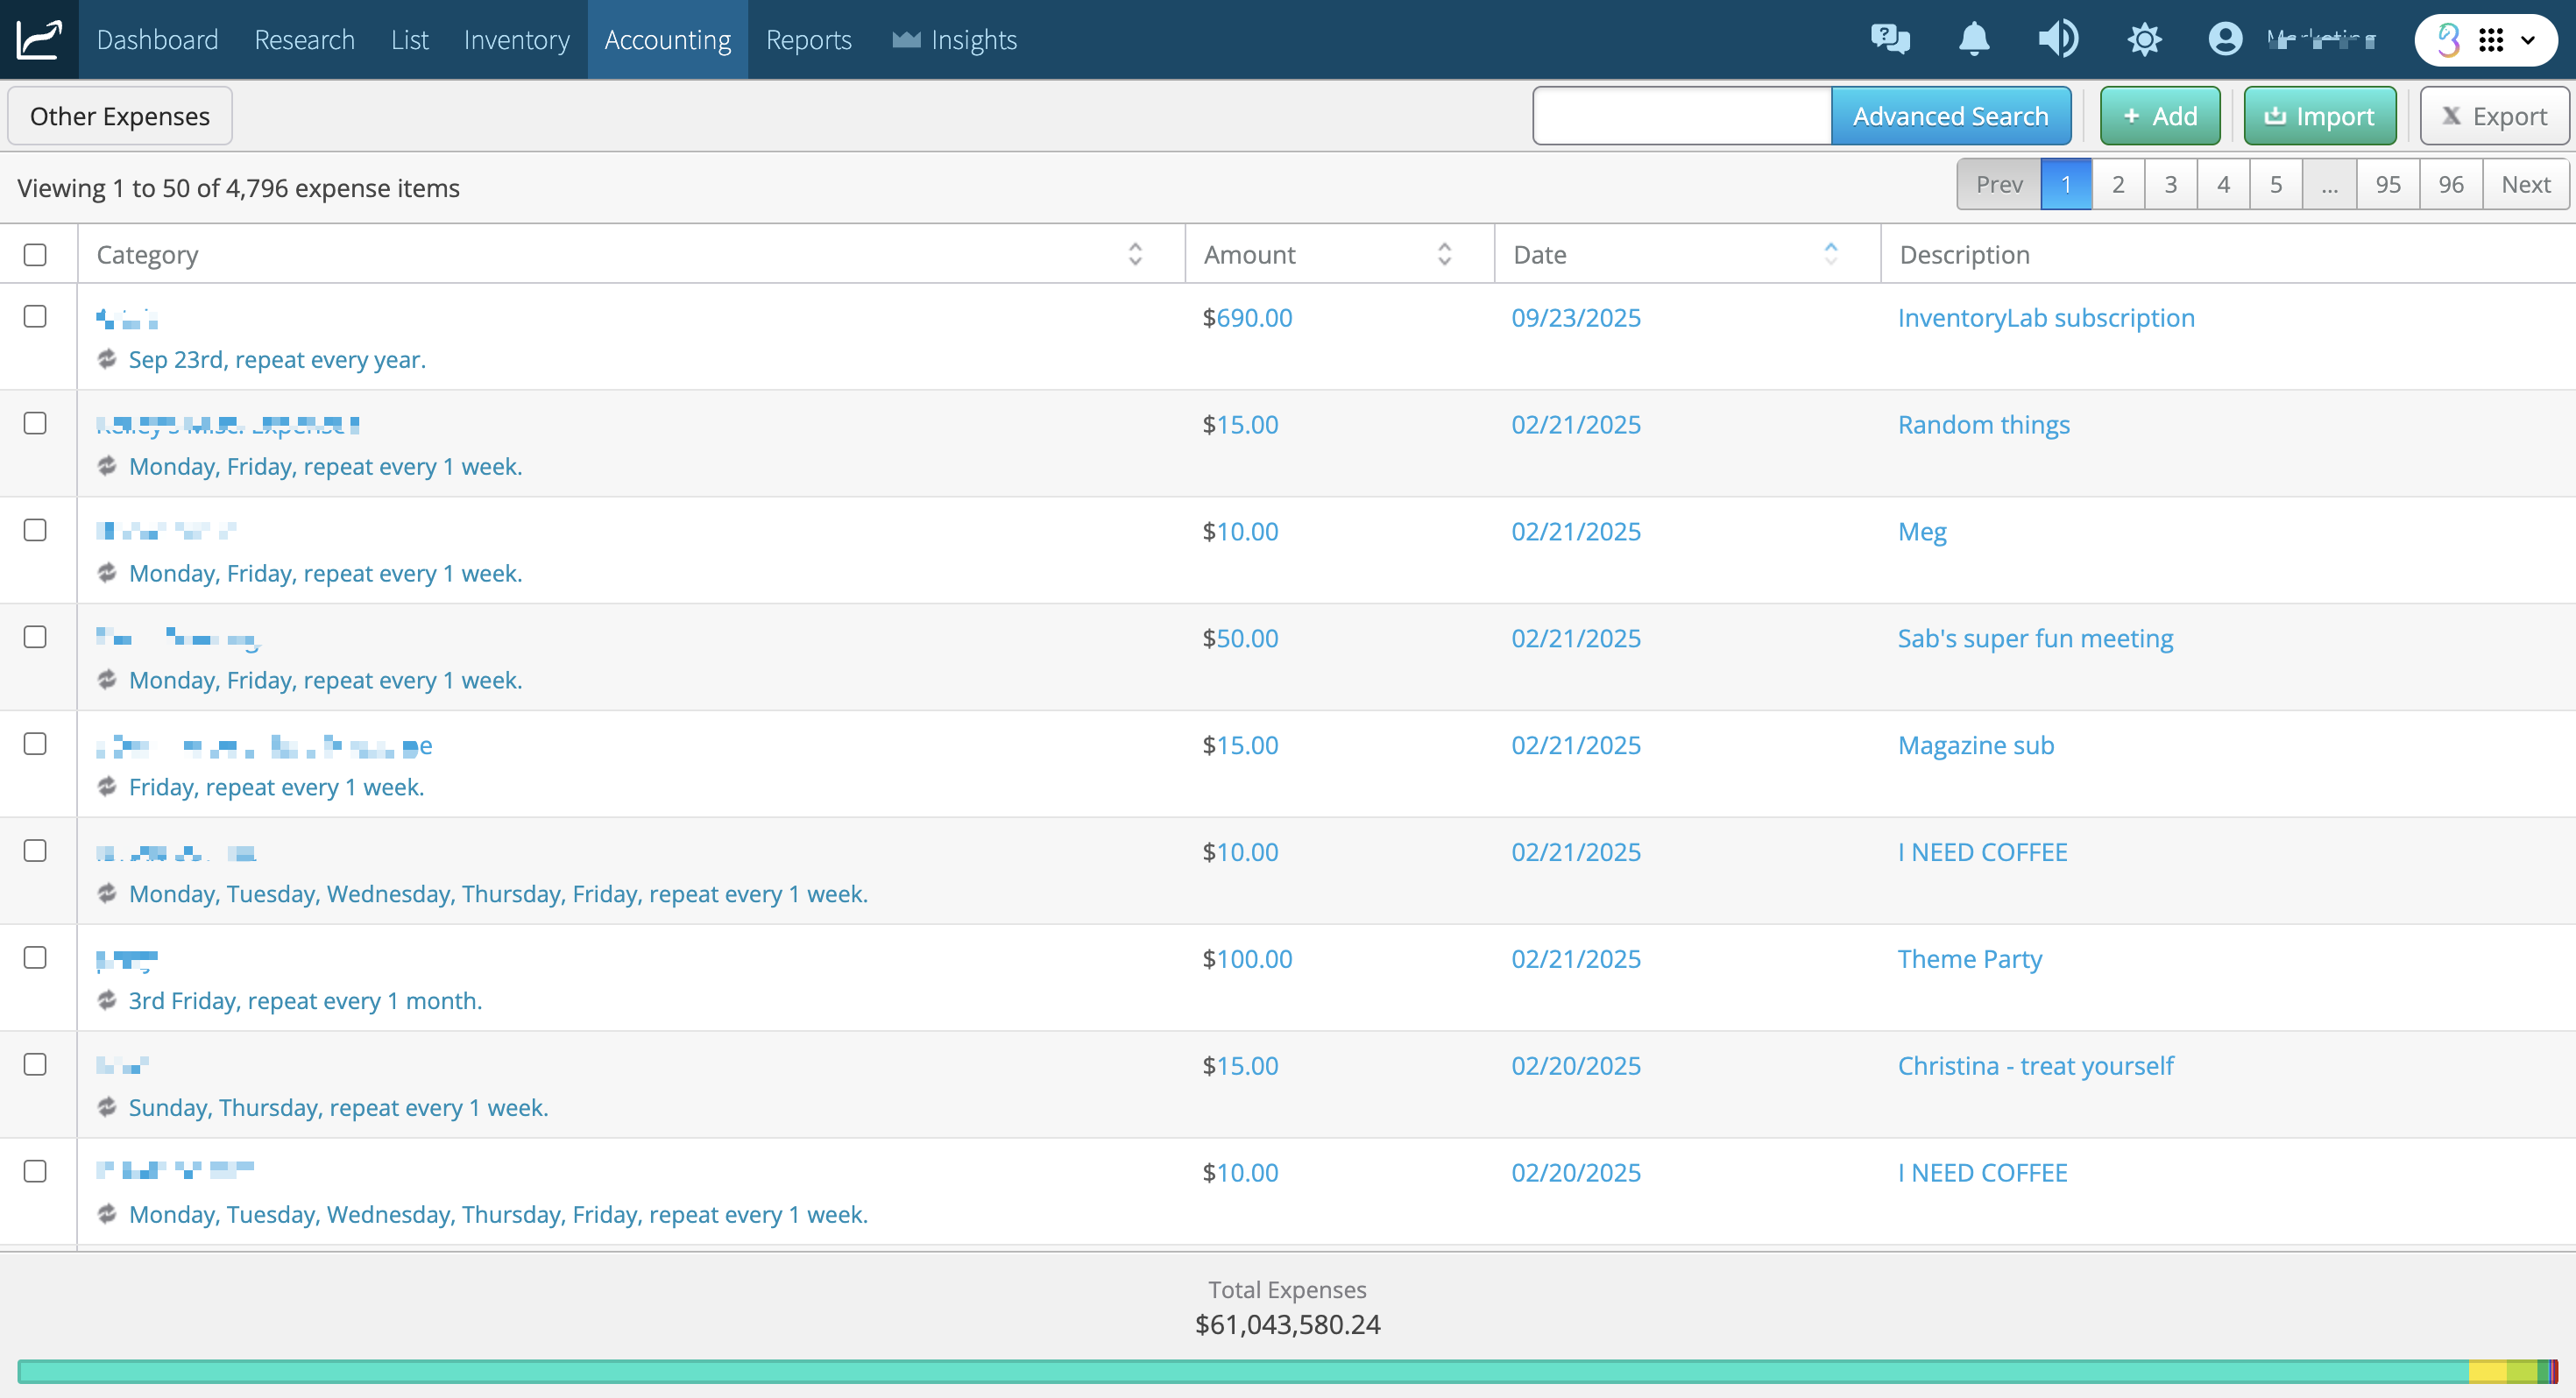Click the Export button
The height and width of the screenshot is (1398, 2576).
[2494, 116]
